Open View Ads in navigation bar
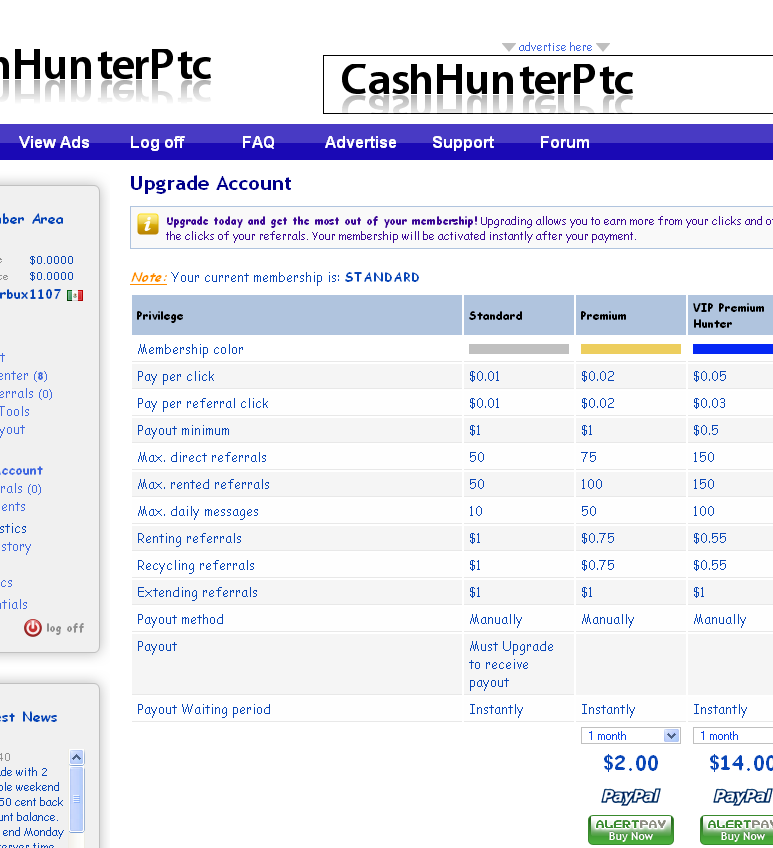The height and width of the screenshot is (848, 773). (x=54, y=142)
